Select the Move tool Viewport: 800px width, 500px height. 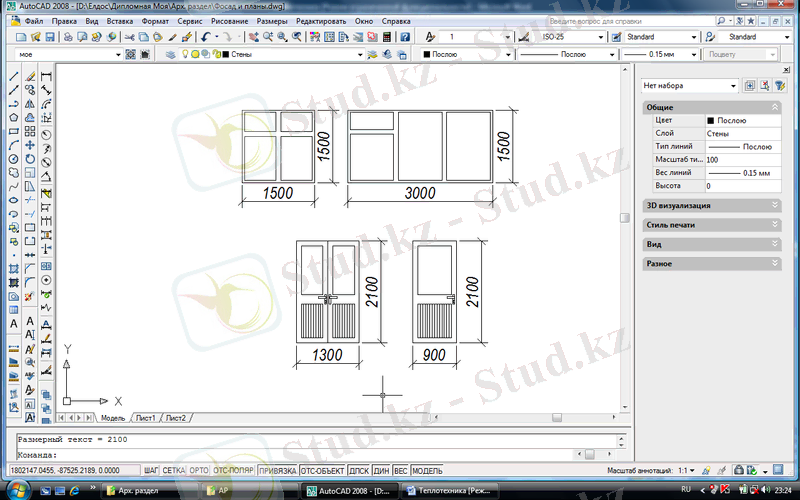tap(30, 145)
